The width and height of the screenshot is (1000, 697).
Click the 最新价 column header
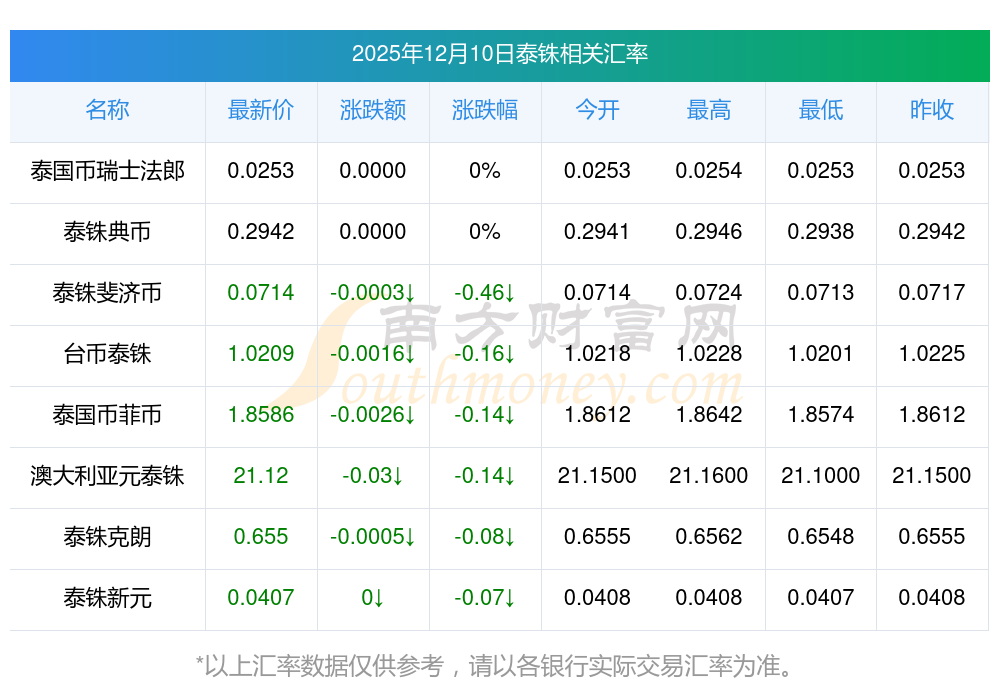click(261, 111)
